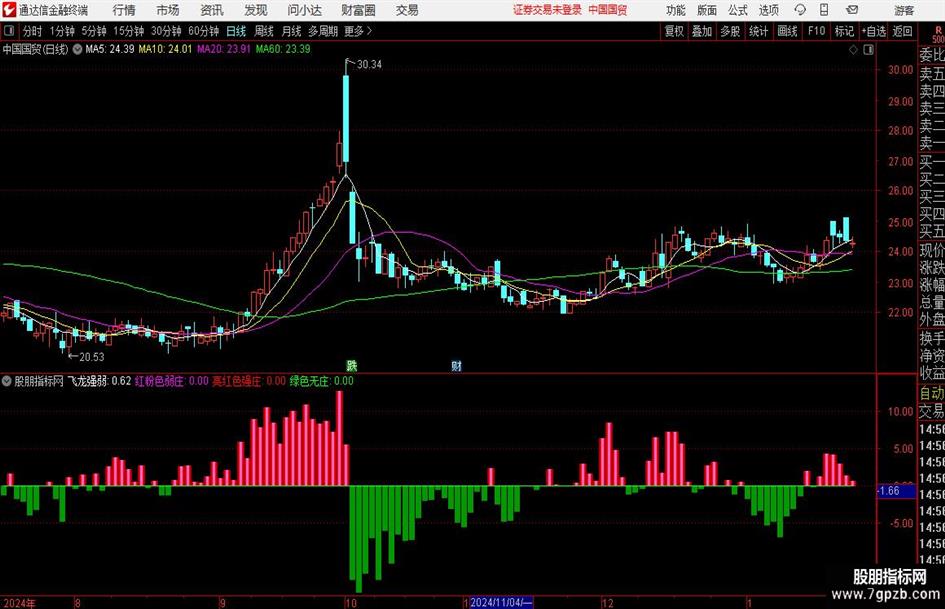This screenshot has width=945, height=609.
Task: Open the 多周期 multi-period view
Action: [323, 31]
